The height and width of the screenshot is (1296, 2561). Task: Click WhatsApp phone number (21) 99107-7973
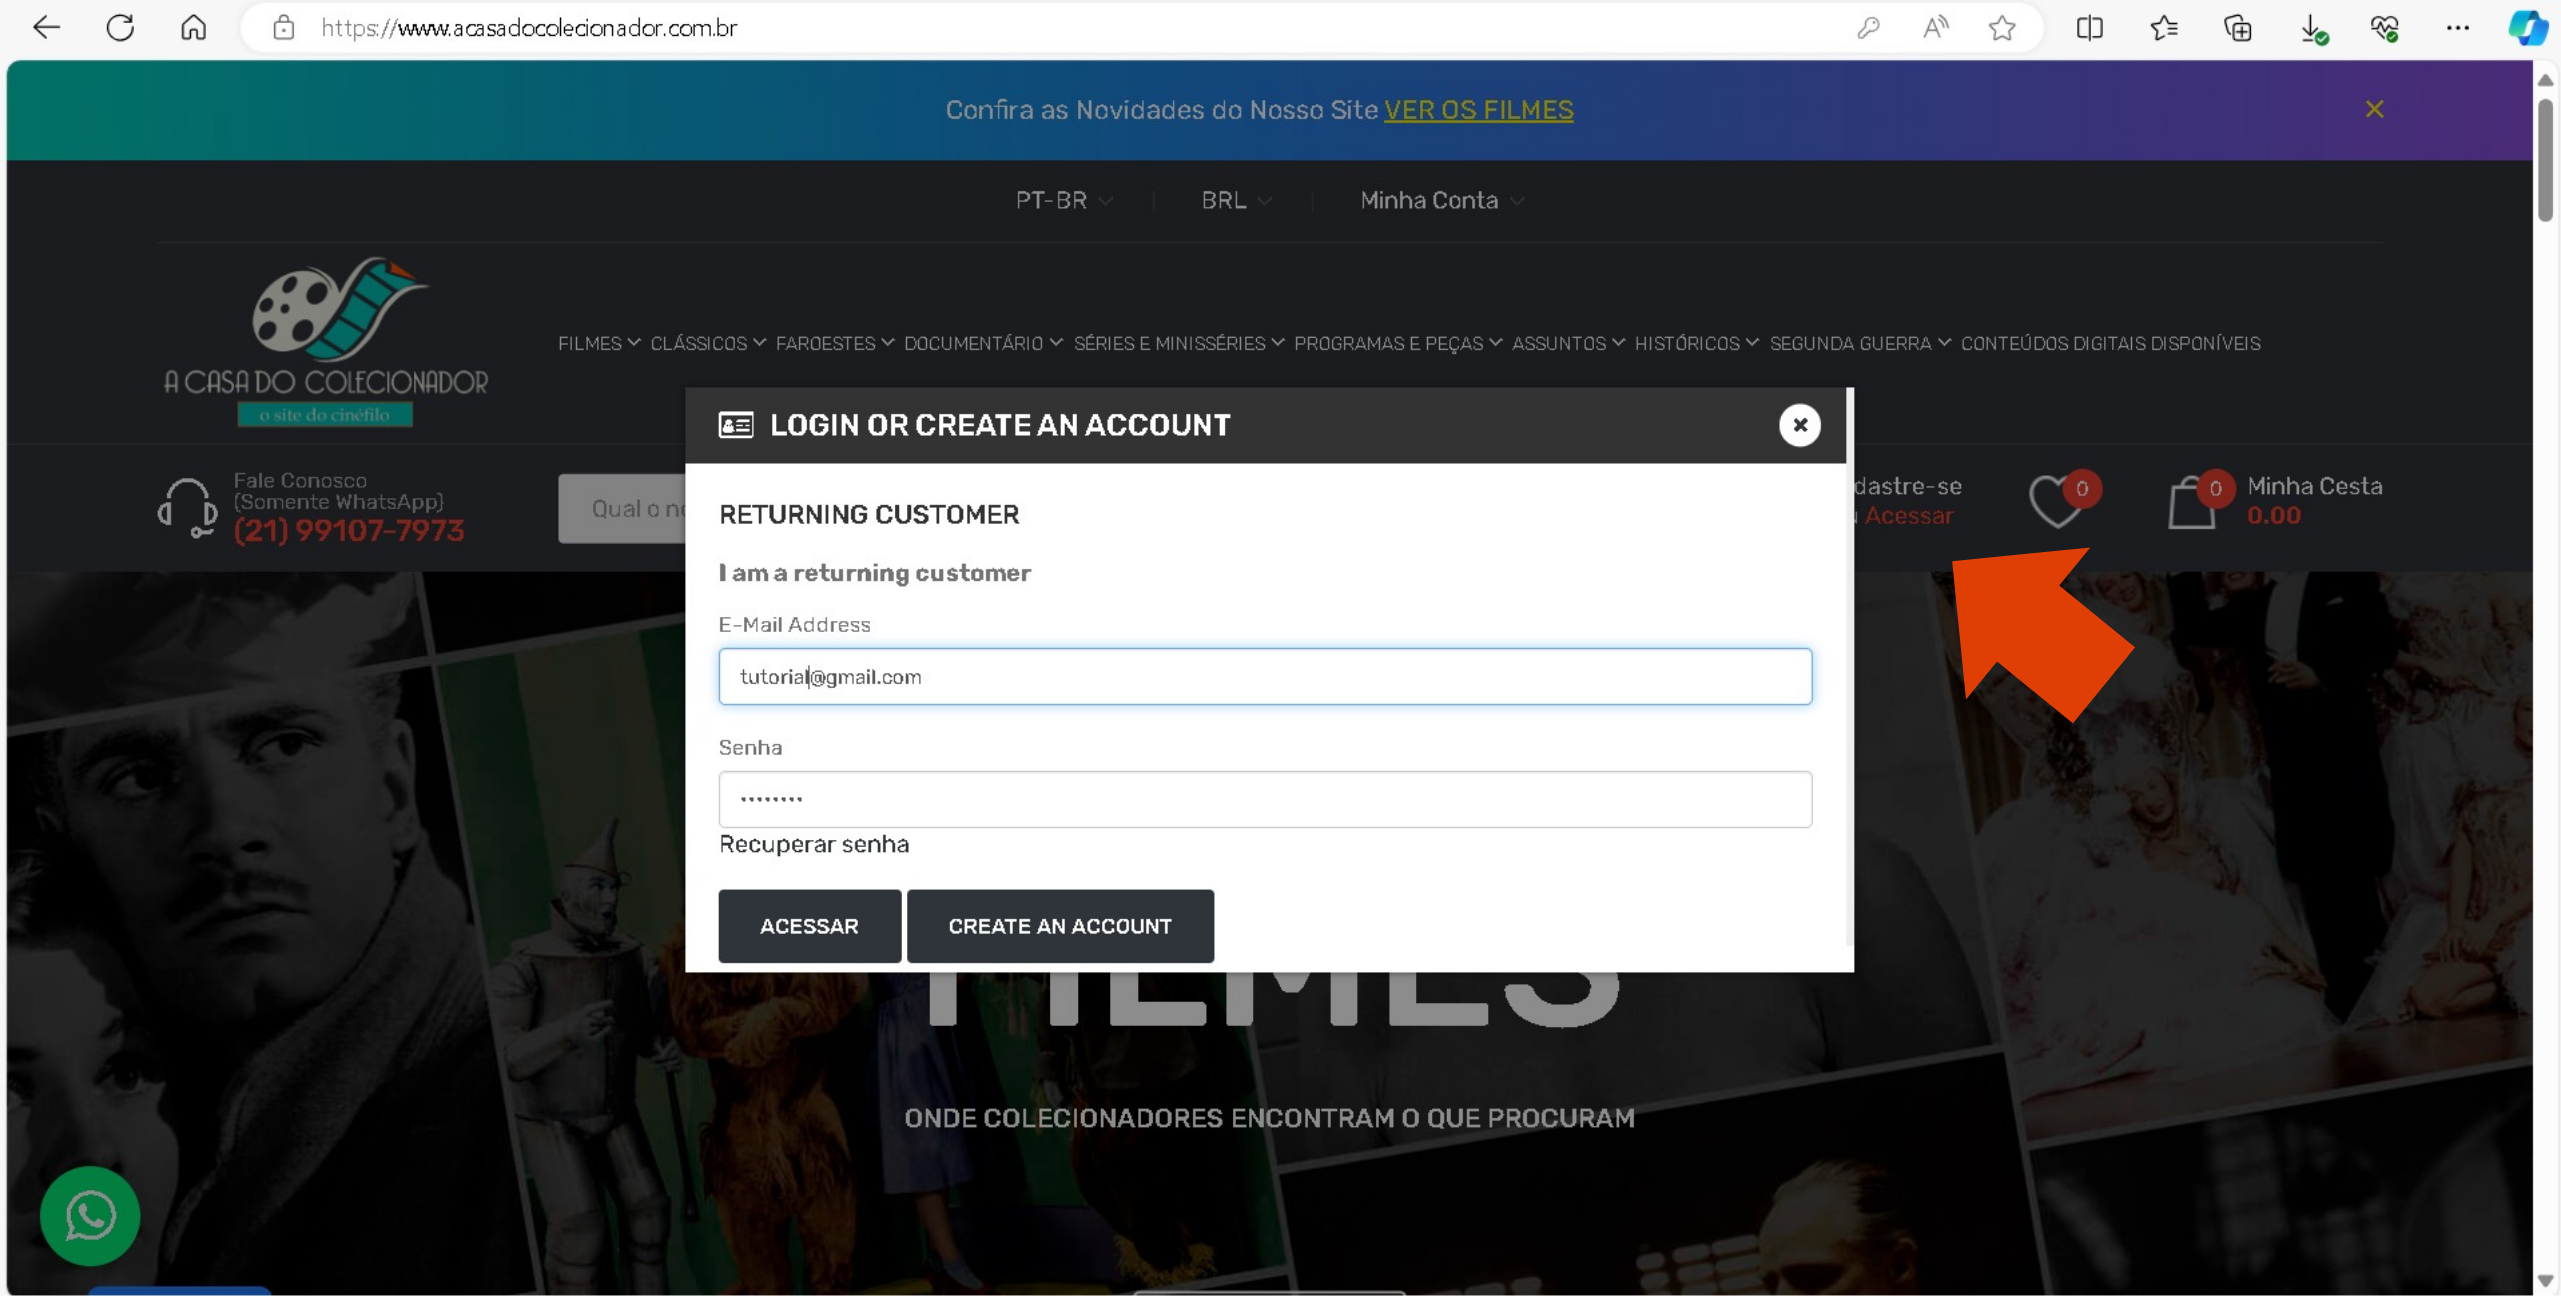click(x=349, y=530)
